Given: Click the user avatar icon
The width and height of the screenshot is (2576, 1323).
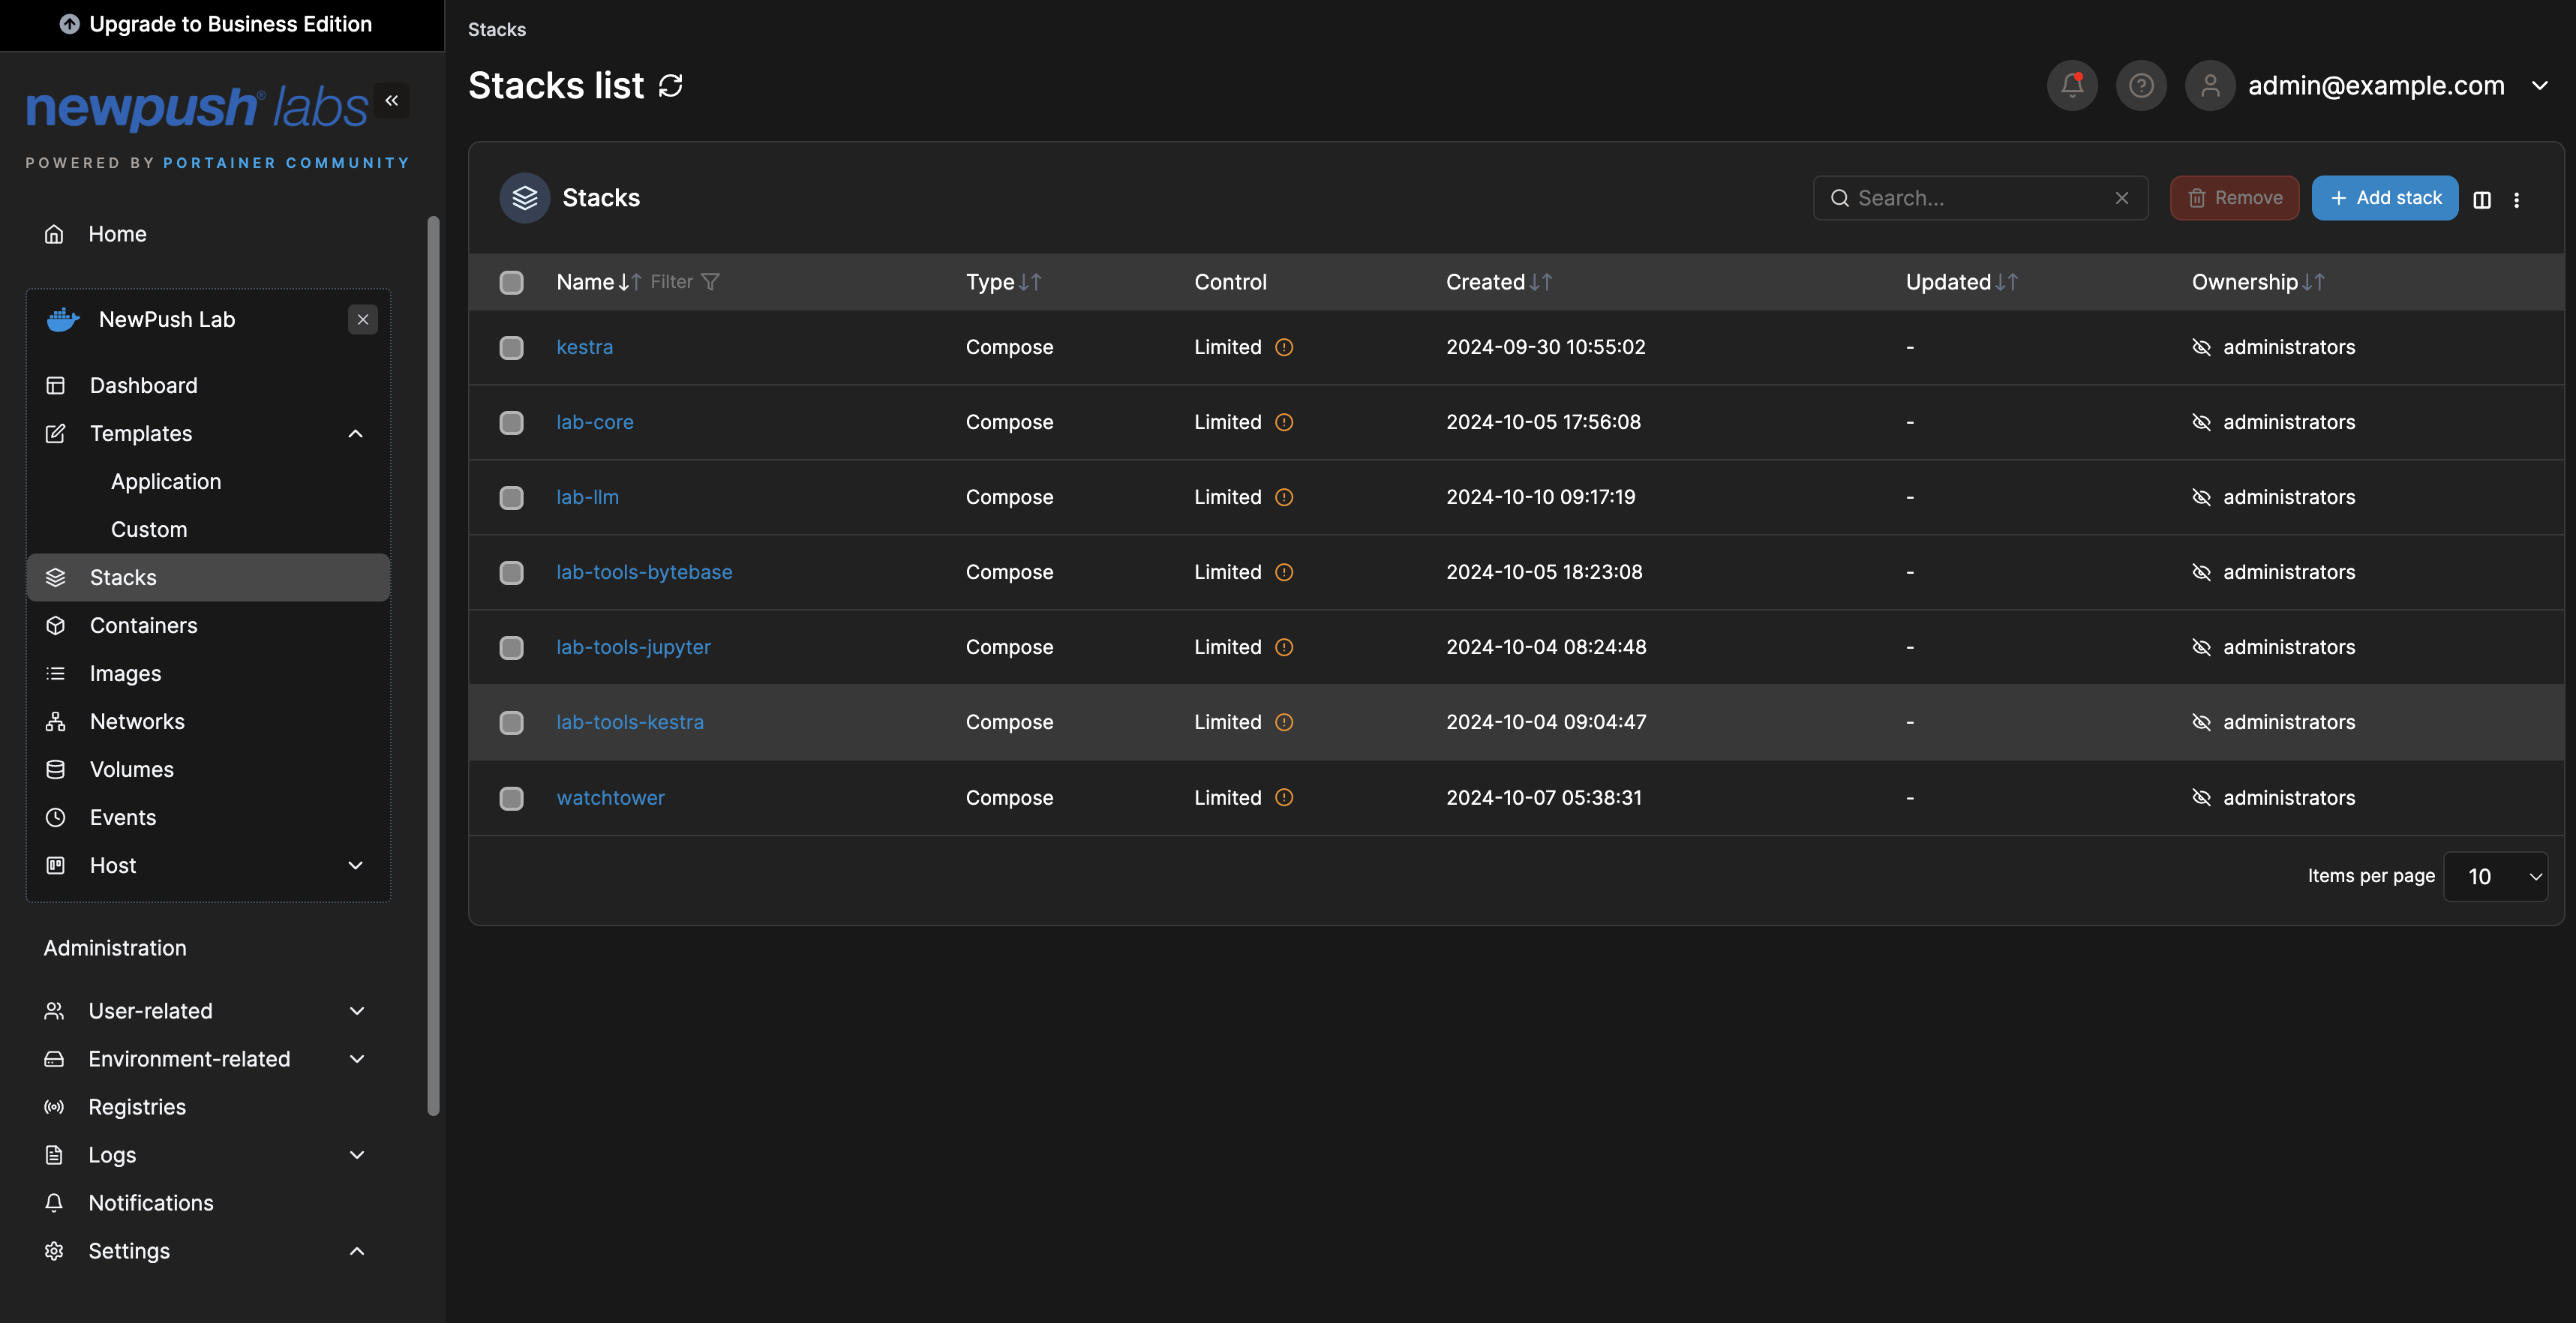Looking at the screenshot, I should 2210,86.
